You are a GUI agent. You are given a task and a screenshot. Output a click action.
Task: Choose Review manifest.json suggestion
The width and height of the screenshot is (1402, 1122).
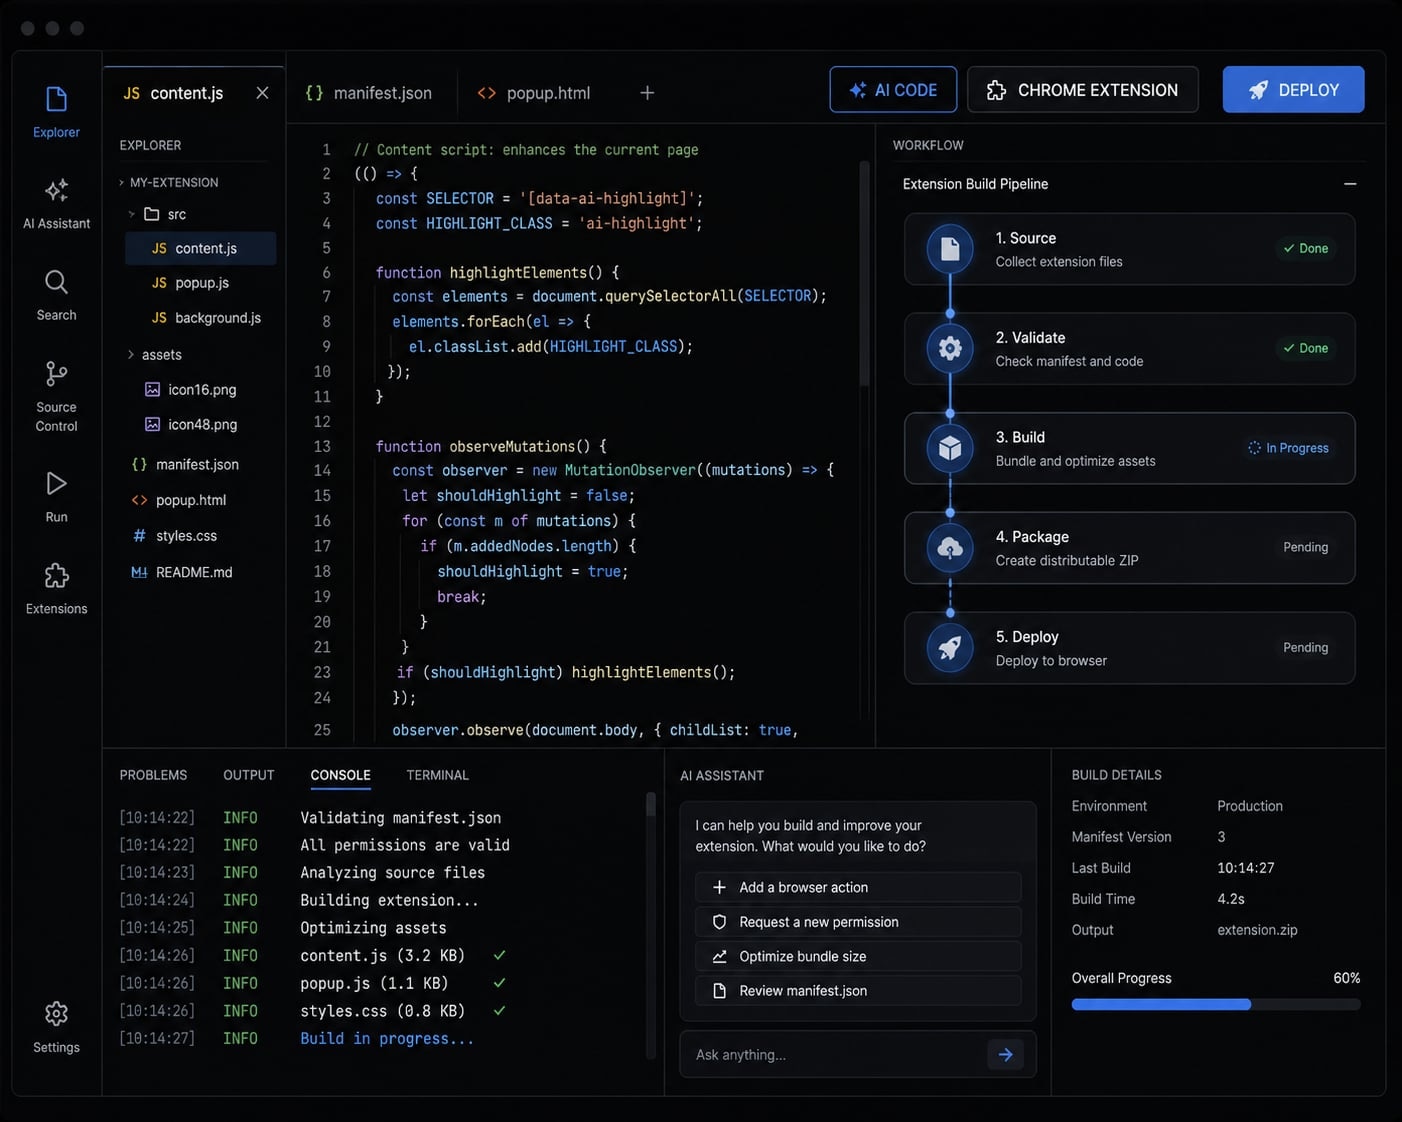tap(858, 990)
